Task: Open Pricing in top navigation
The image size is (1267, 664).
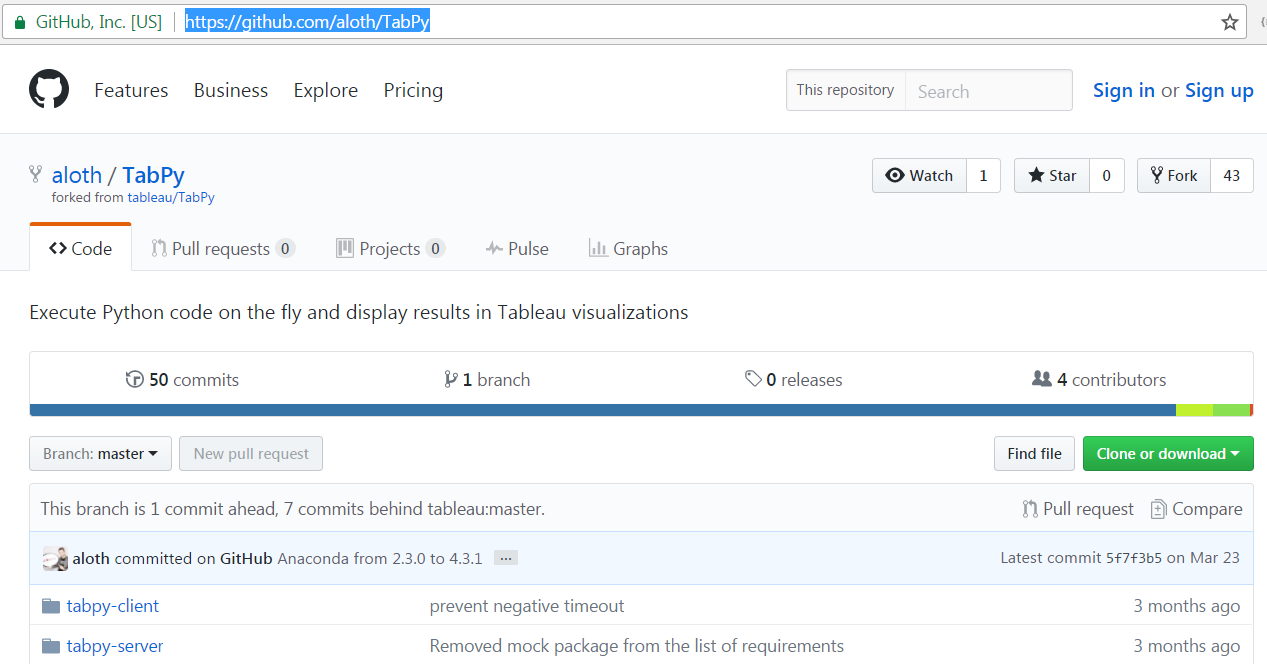Action: point(413,90)
